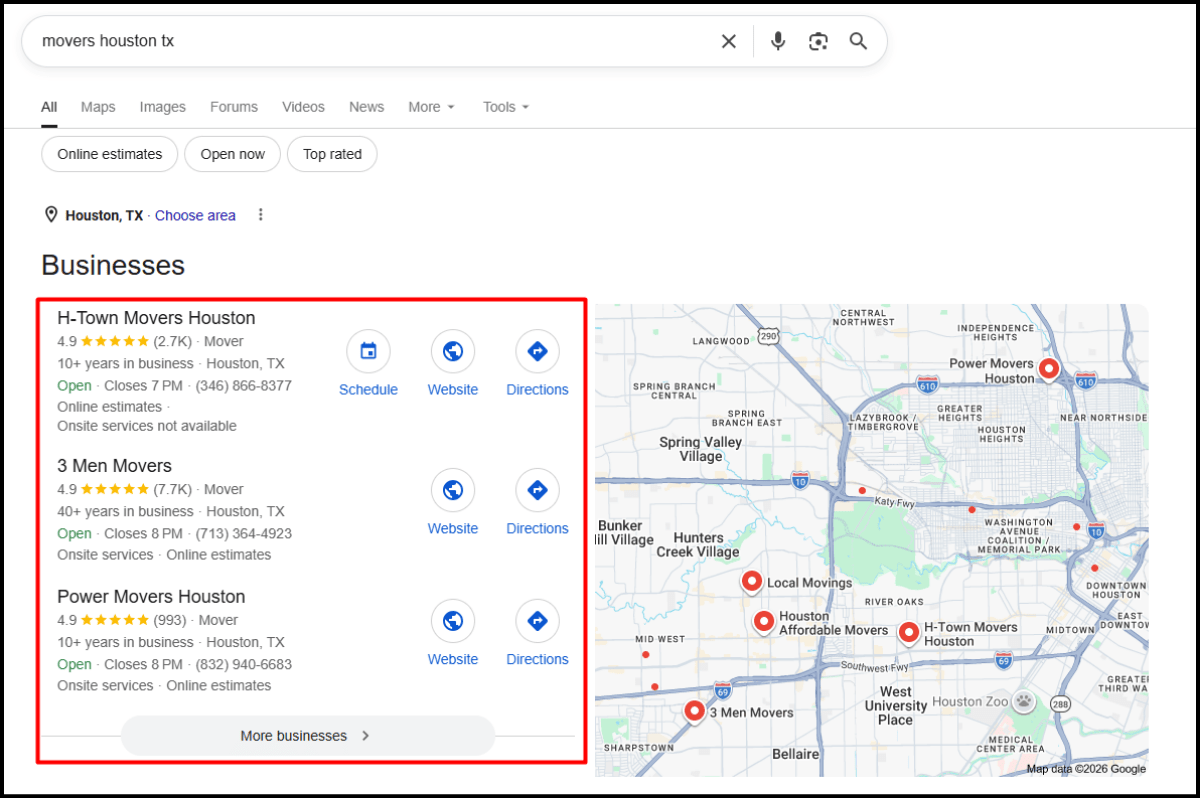
Task: Click Schedule text link for H-Town Movers
Action: 368,390
